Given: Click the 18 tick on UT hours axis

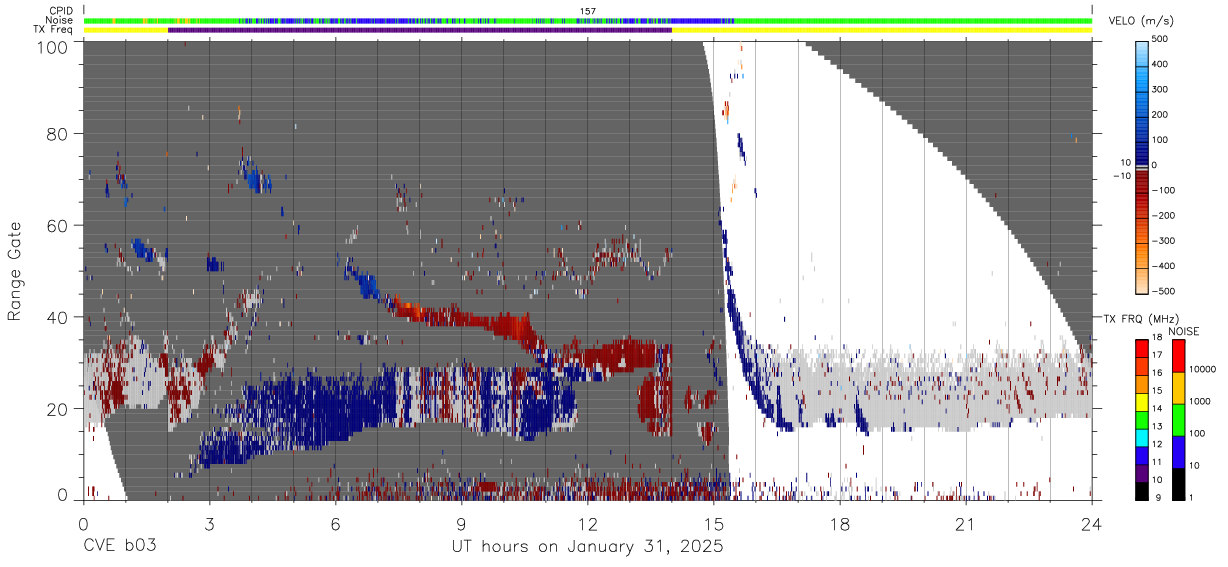Looking at the screenshot, I should click(x=840, y=524).
